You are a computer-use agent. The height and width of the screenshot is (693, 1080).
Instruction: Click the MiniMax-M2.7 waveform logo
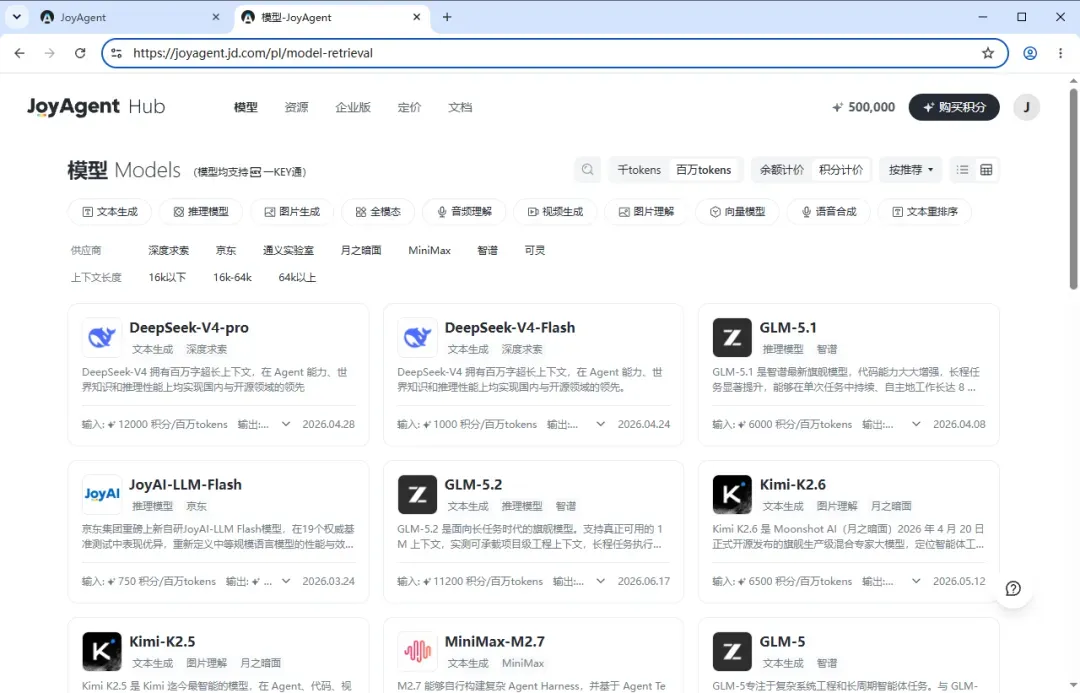pos(417,651)
